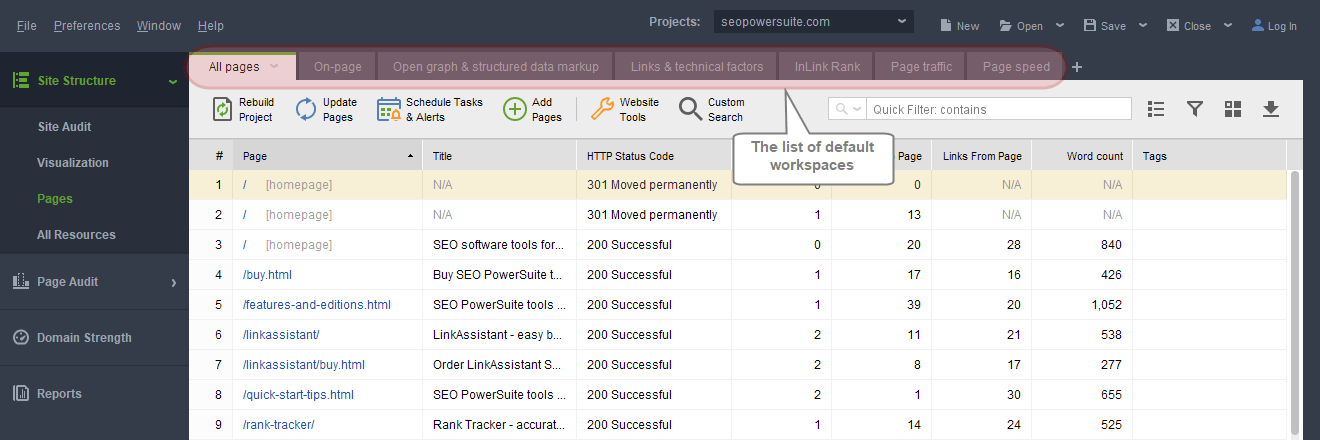Sort by HTTP Status Code column header
1320x440 pixels.
coord(654,156)
